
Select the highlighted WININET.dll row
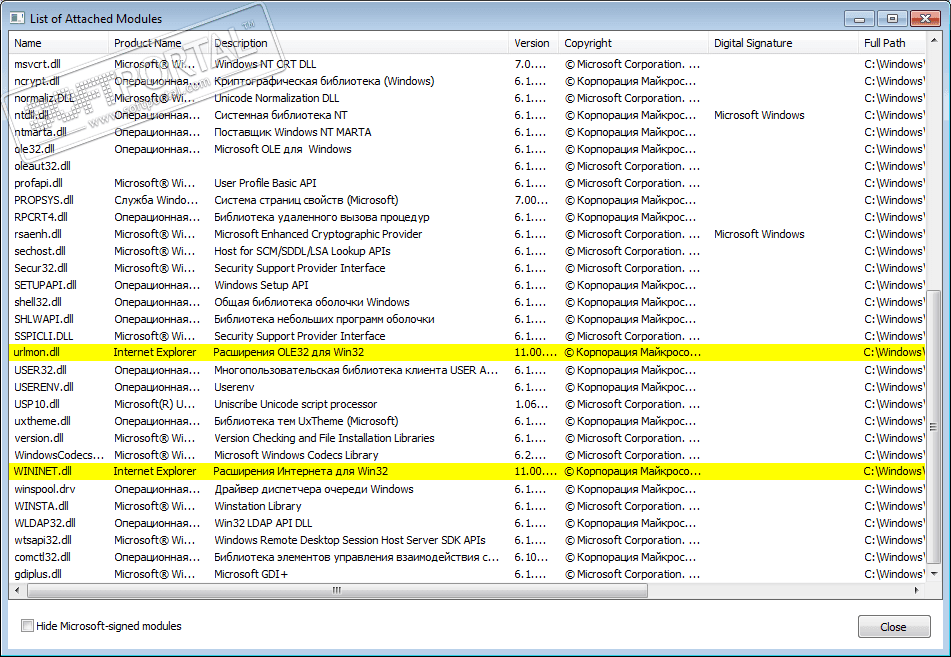click(467, 471)
